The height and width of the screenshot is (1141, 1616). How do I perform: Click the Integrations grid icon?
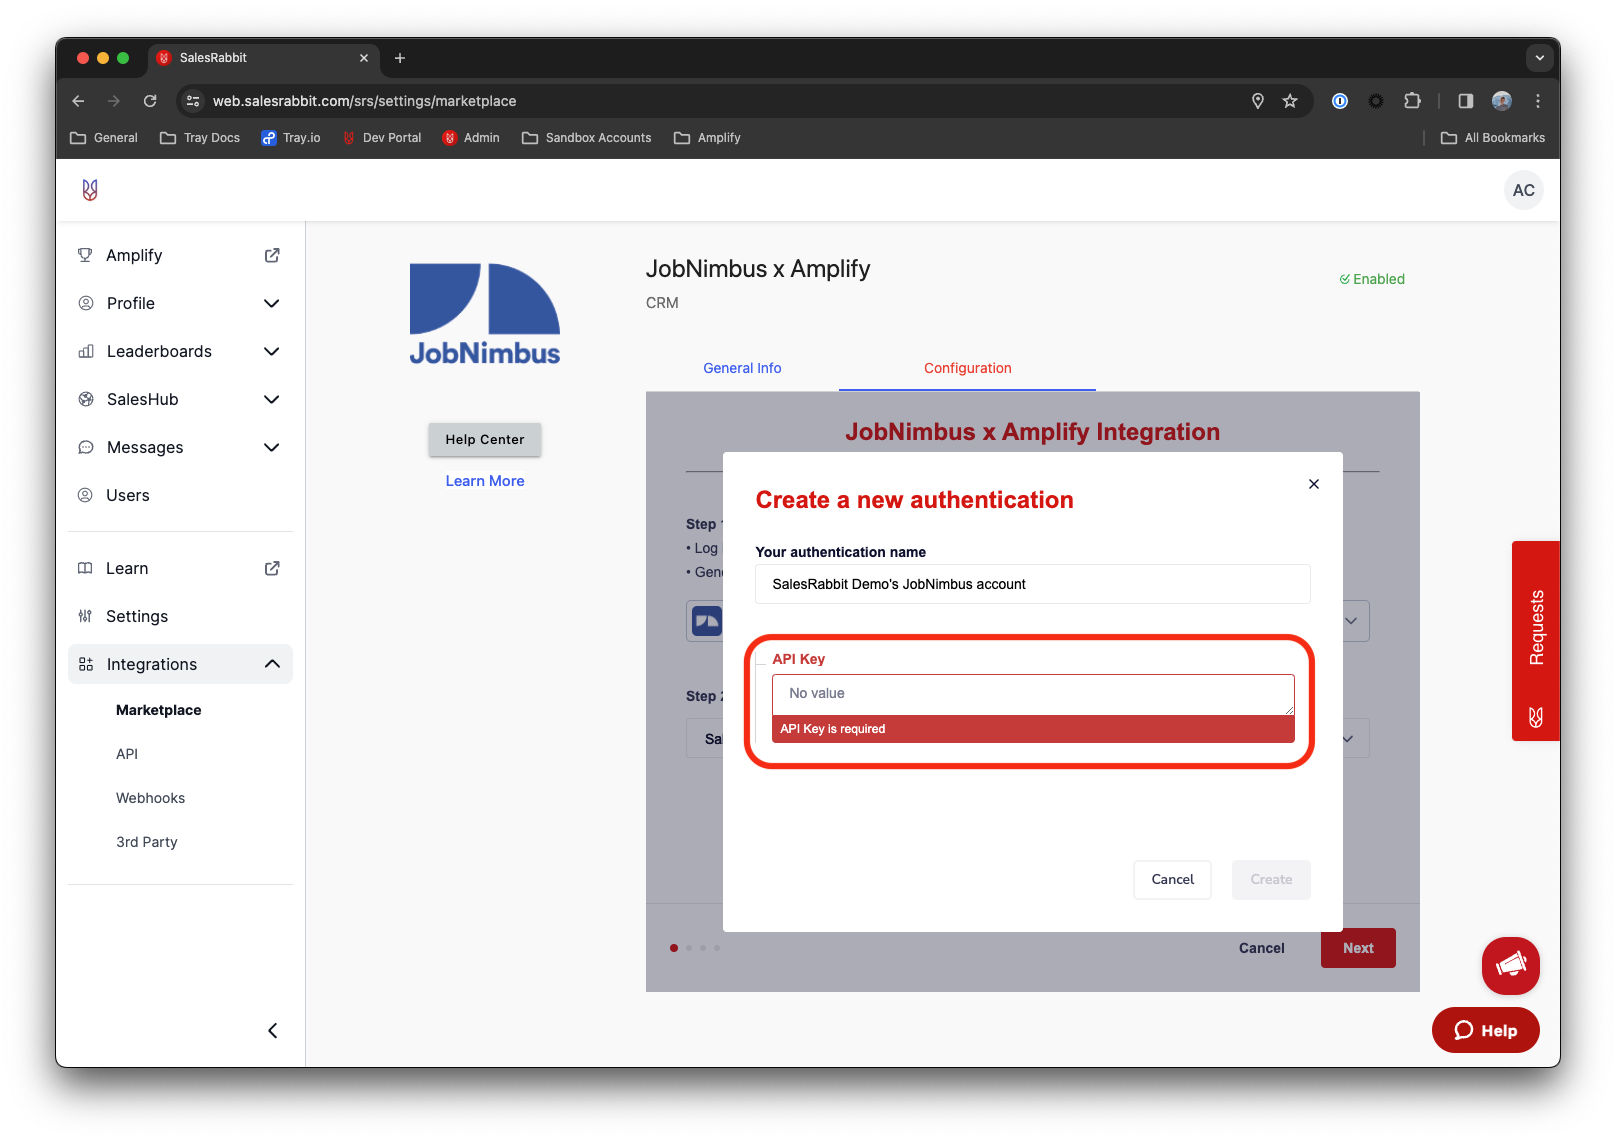pyautogui.click(x=86, y=664)
